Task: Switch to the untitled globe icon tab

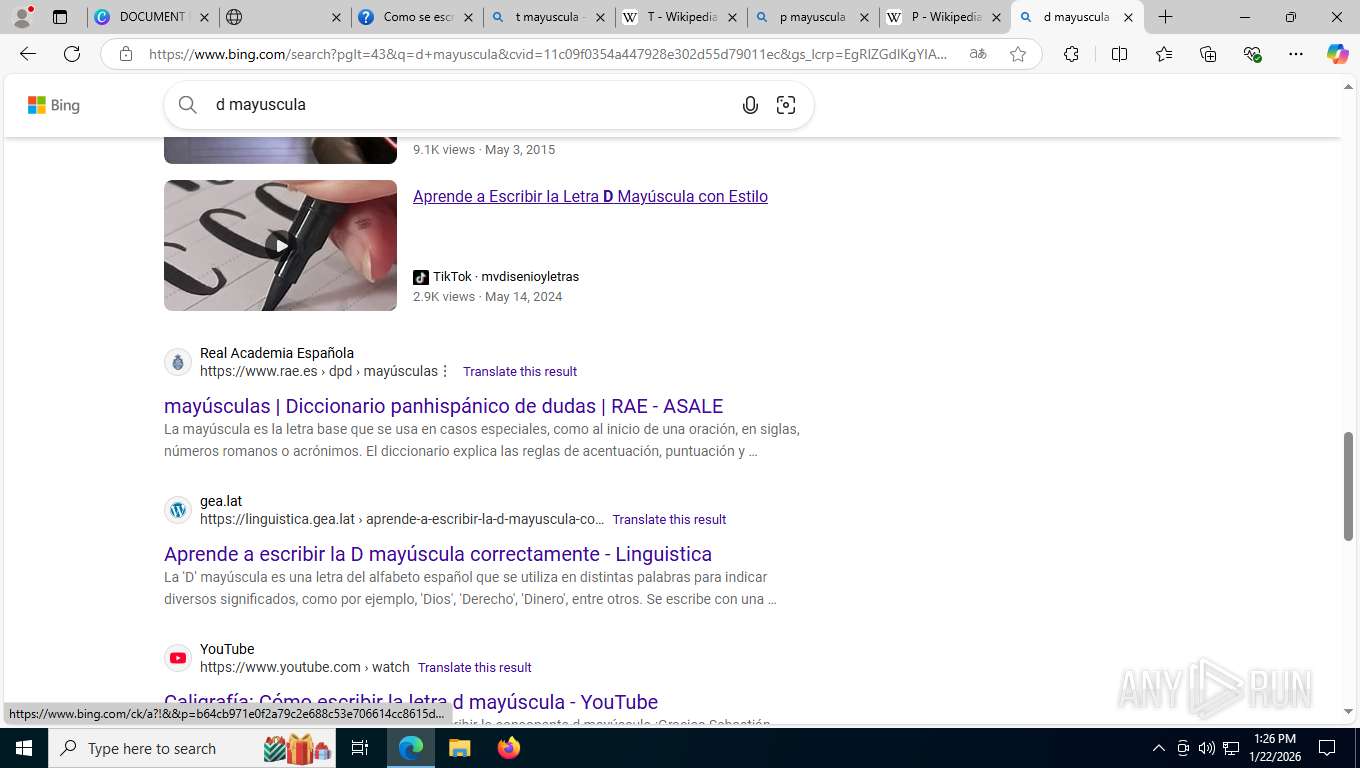Action: 283,17
